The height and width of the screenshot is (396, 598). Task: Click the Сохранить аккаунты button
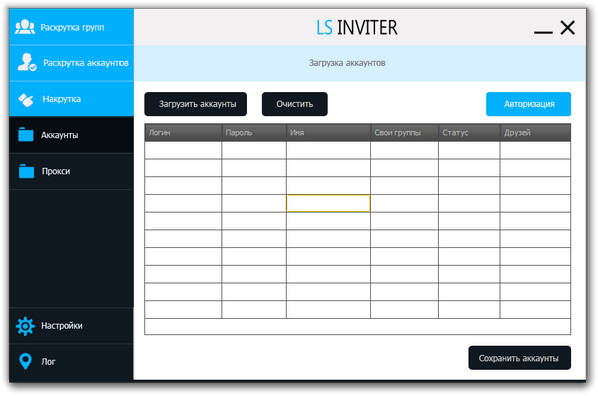(519, 358)
